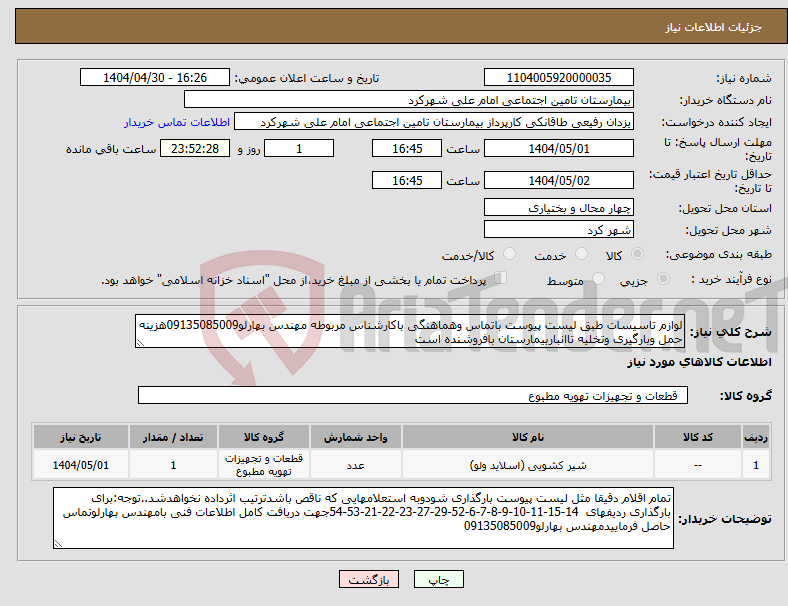Click the تعداد / مقدار column header
Screen dimensions: 788x606
click(x=173, y=437)
